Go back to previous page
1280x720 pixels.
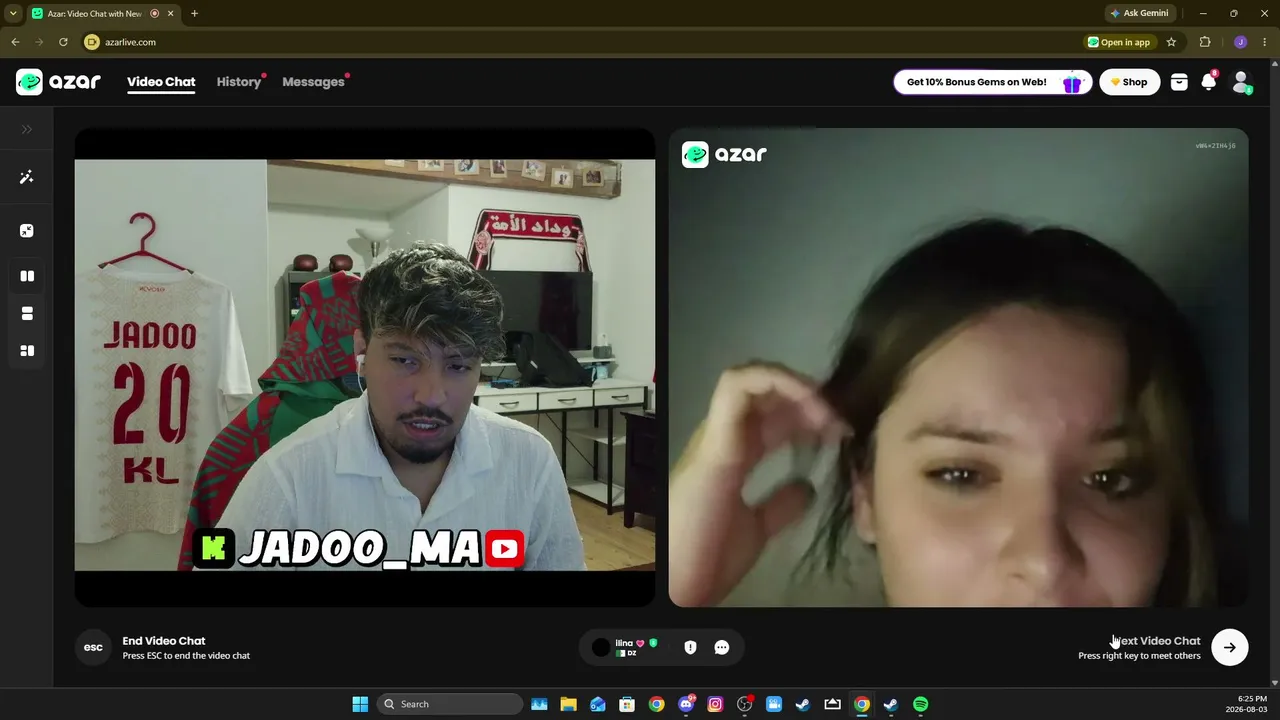[x=15, y=42]
